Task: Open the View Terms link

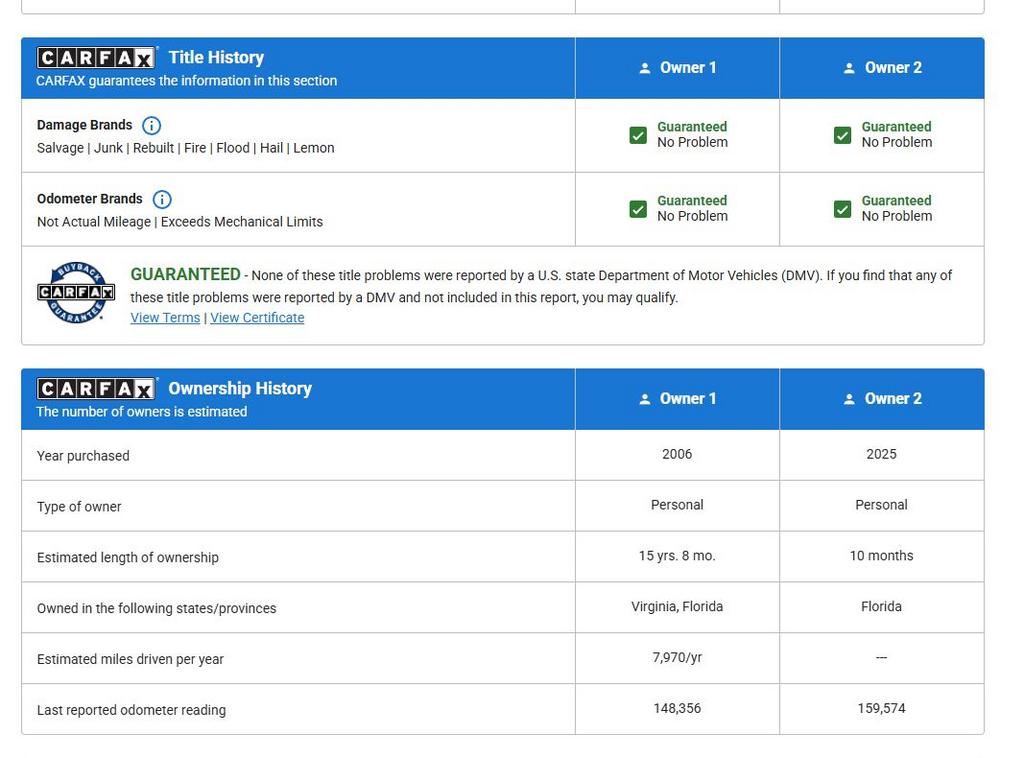Action: click(x=165, y=318)
